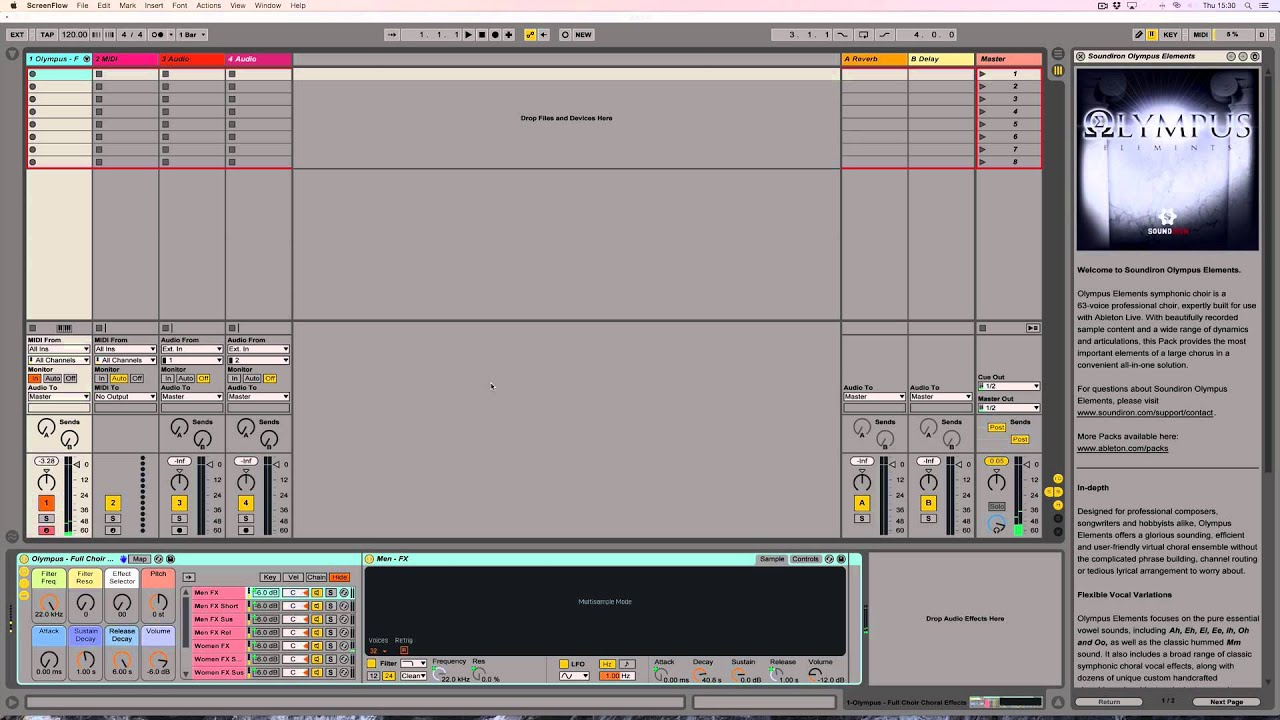This screenshot has width=1280, height=720.
Task: Solo track 2 MIDI
Action: tap(113, 518)
